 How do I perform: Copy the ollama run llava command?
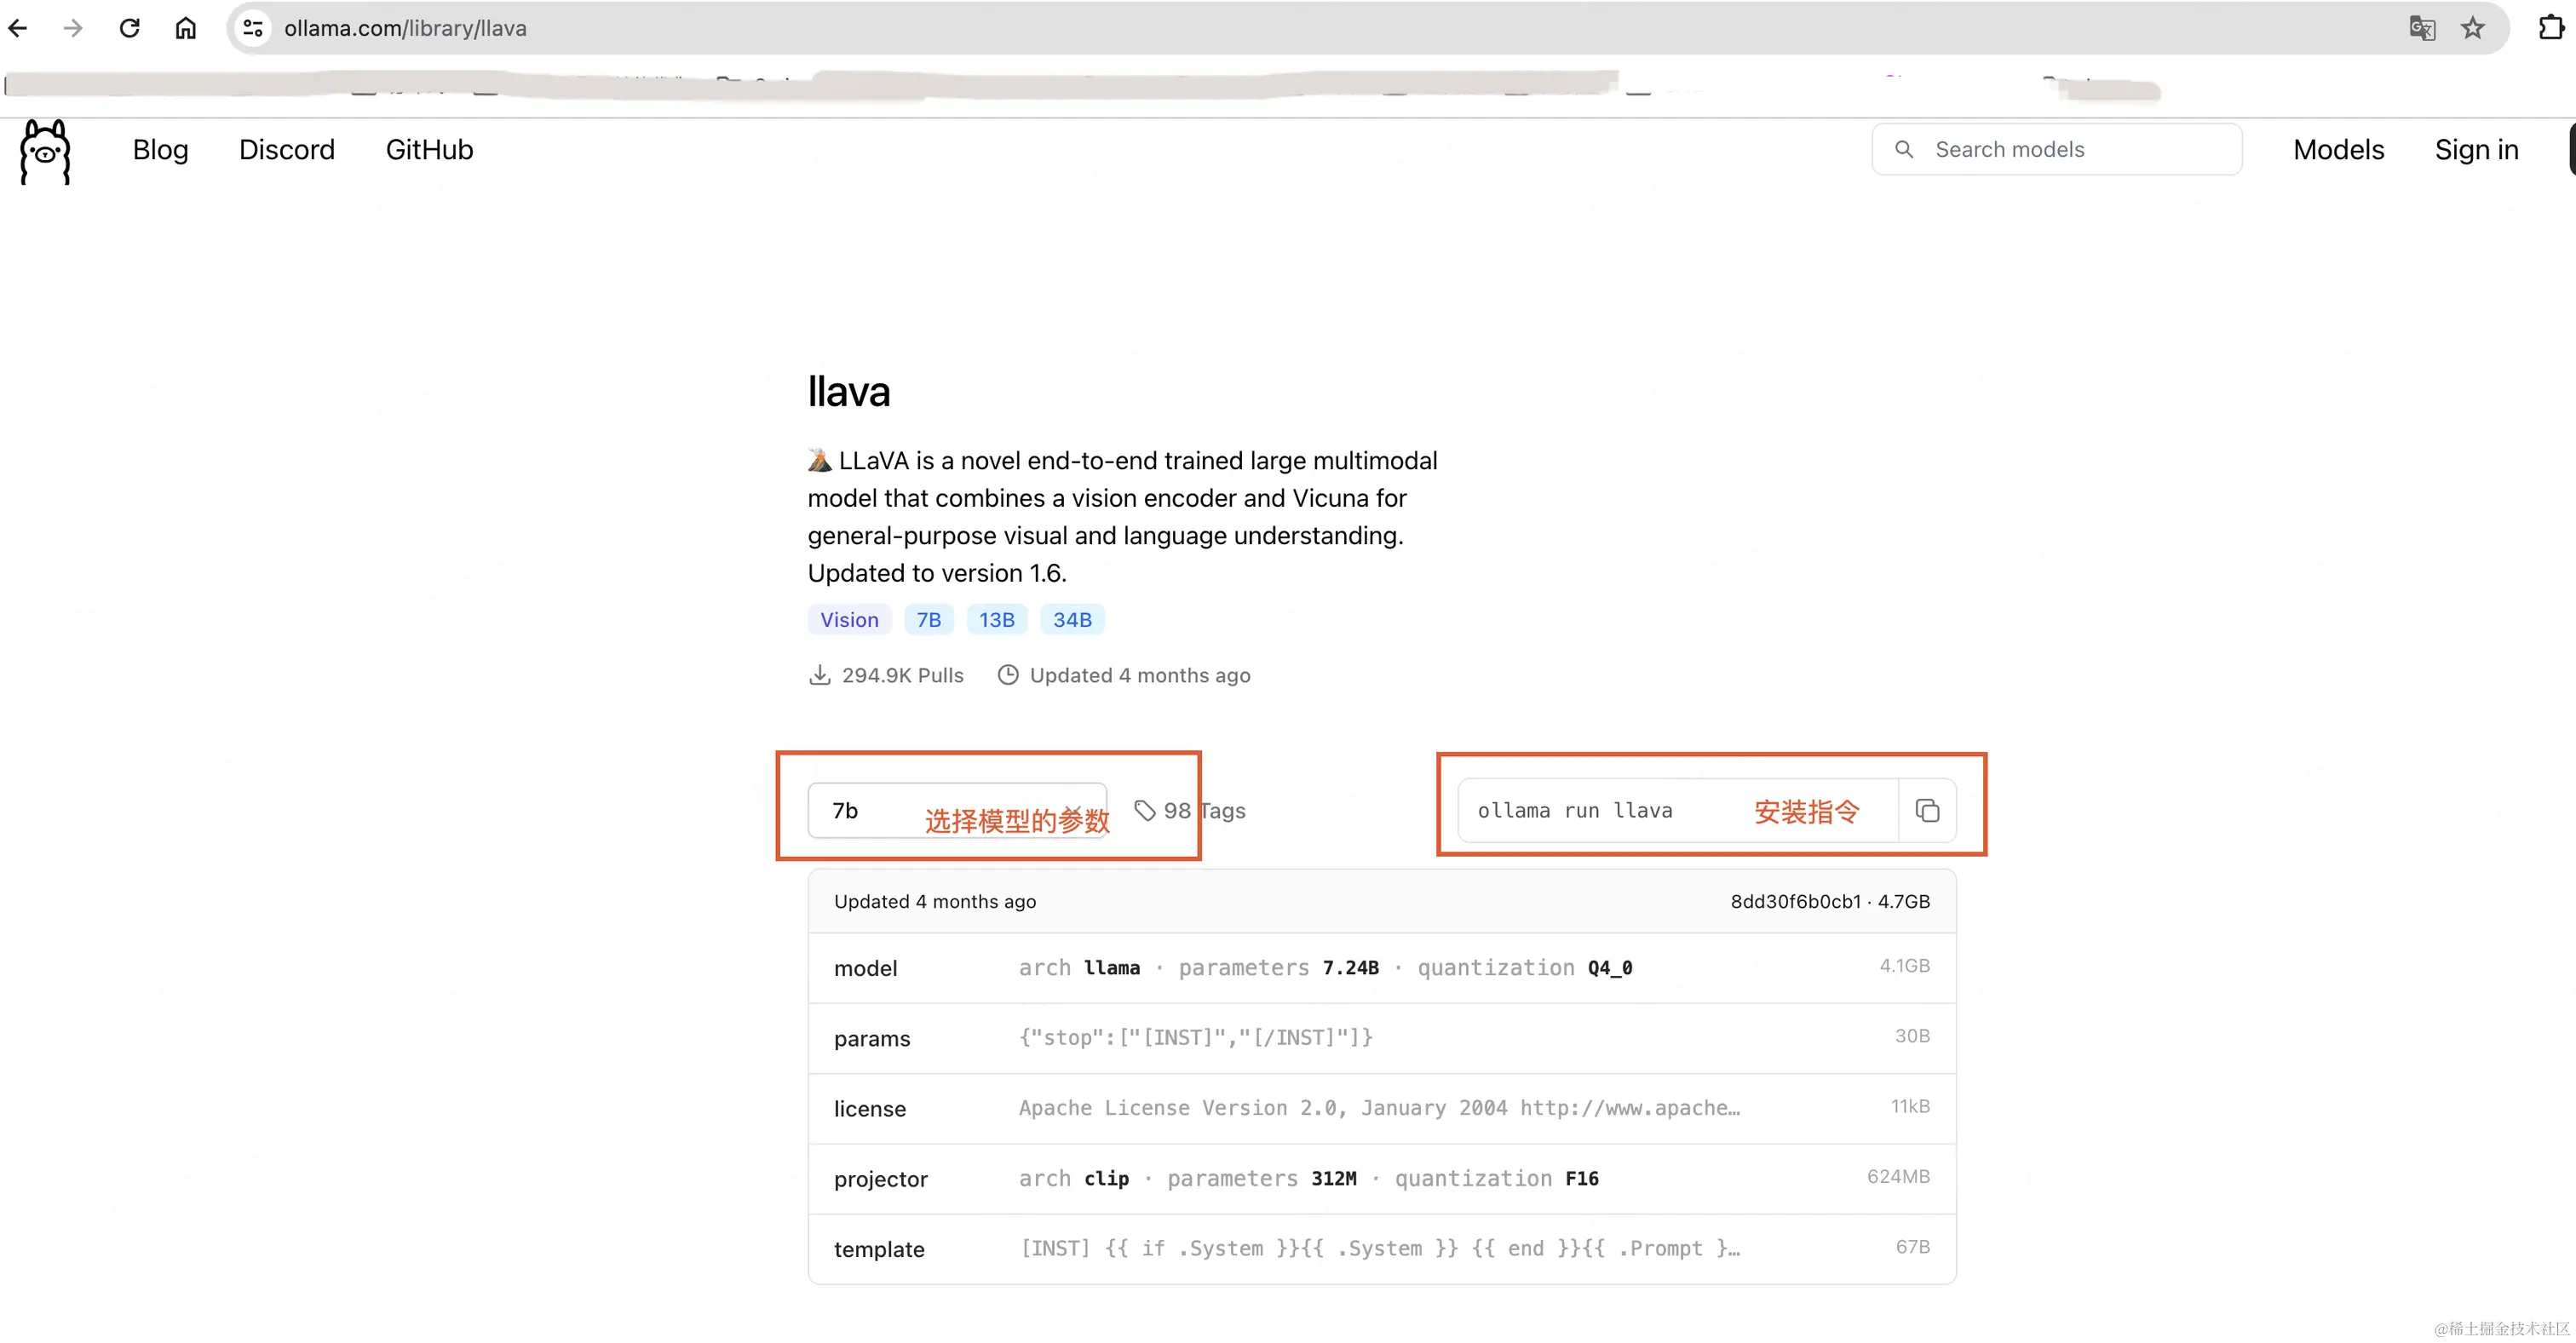(1926, 810)
